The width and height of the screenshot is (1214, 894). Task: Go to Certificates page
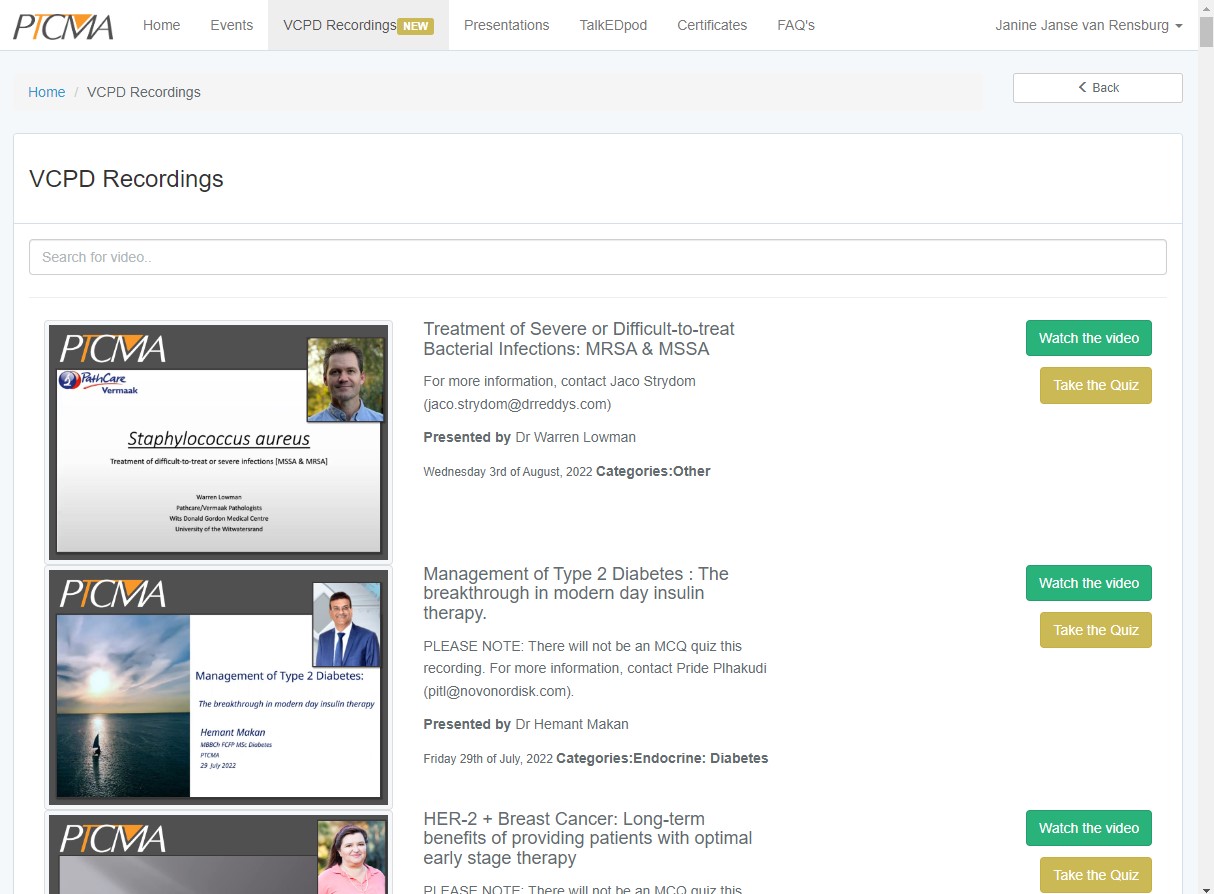tap(712, 25)
